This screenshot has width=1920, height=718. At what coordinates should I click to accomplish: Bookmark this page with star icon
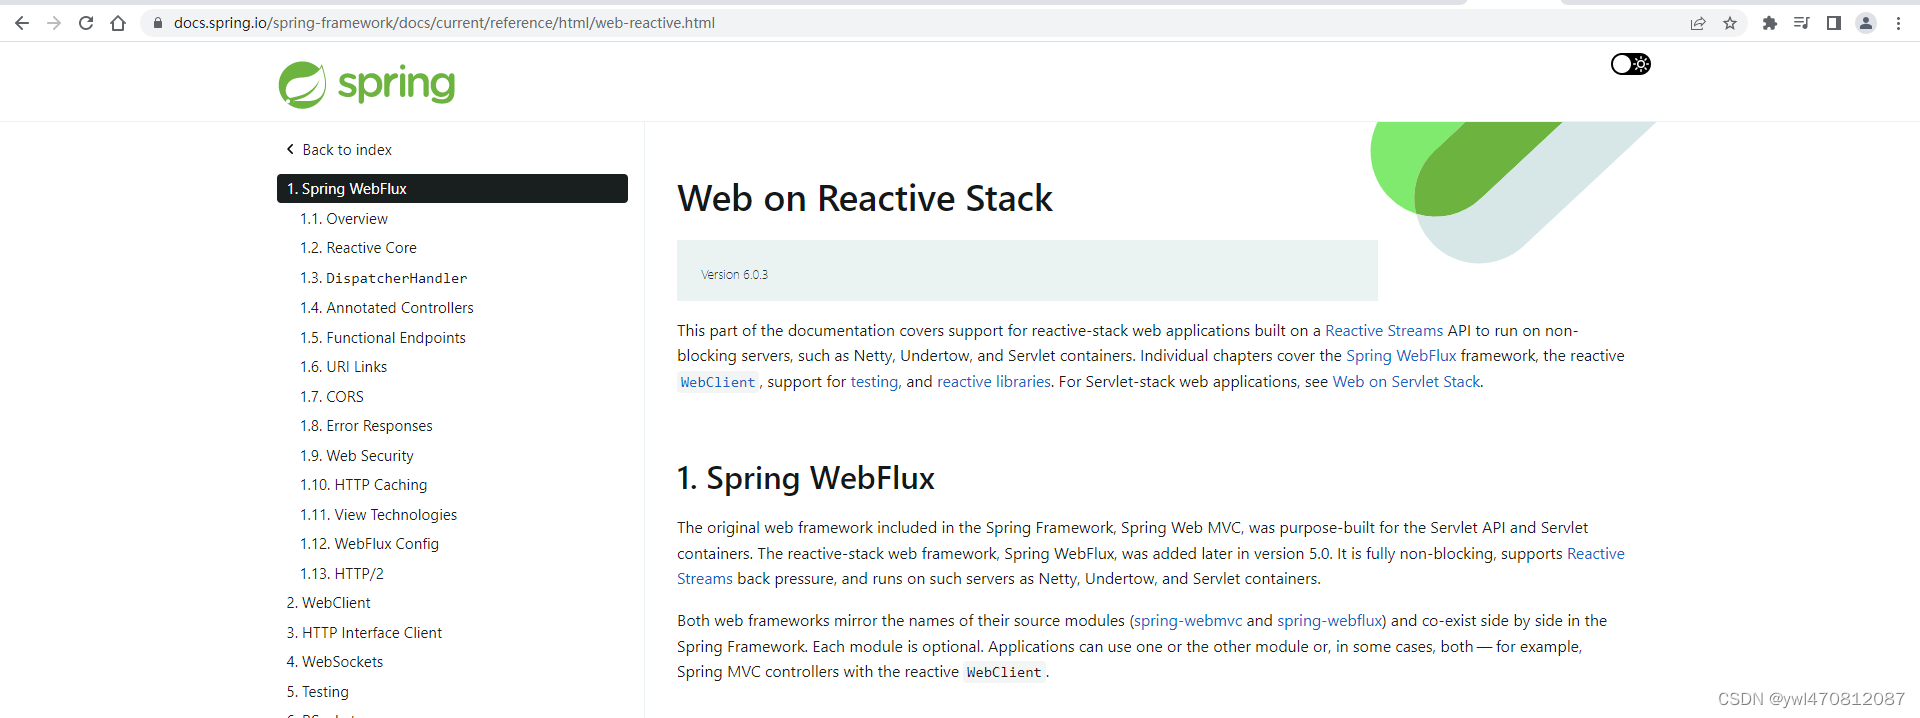(1730, 23)
